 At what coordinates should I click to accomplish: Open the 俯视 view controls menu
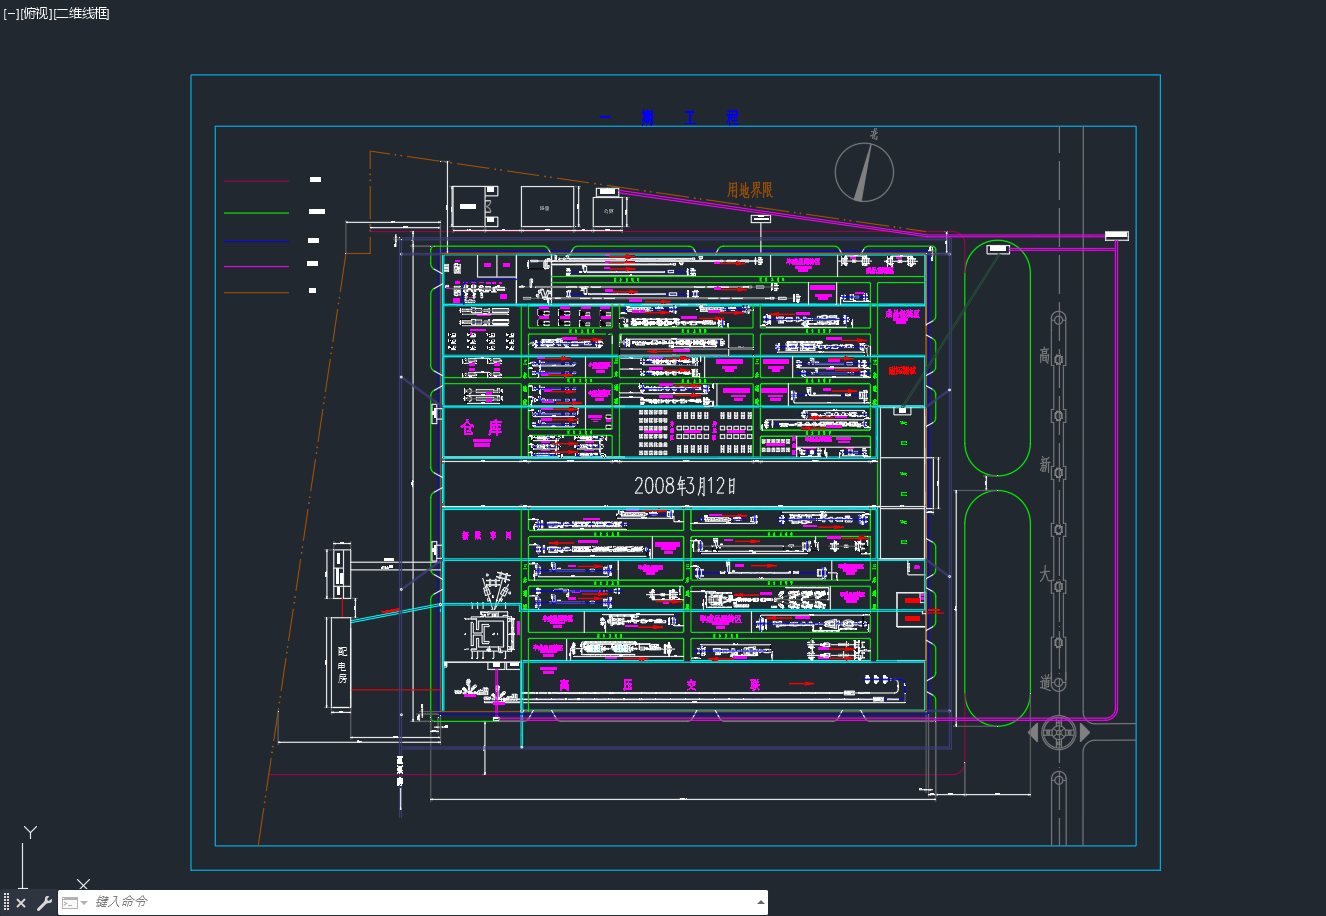coord(35,13)
